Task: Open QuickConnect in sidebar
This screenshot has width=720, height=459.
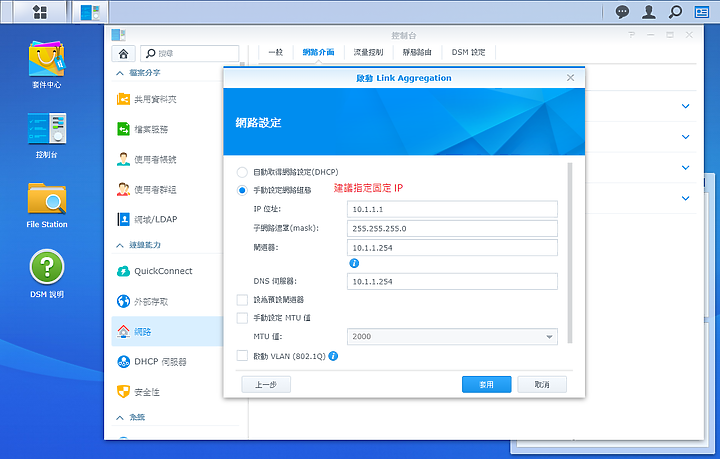Action: [x=167, y=271]
